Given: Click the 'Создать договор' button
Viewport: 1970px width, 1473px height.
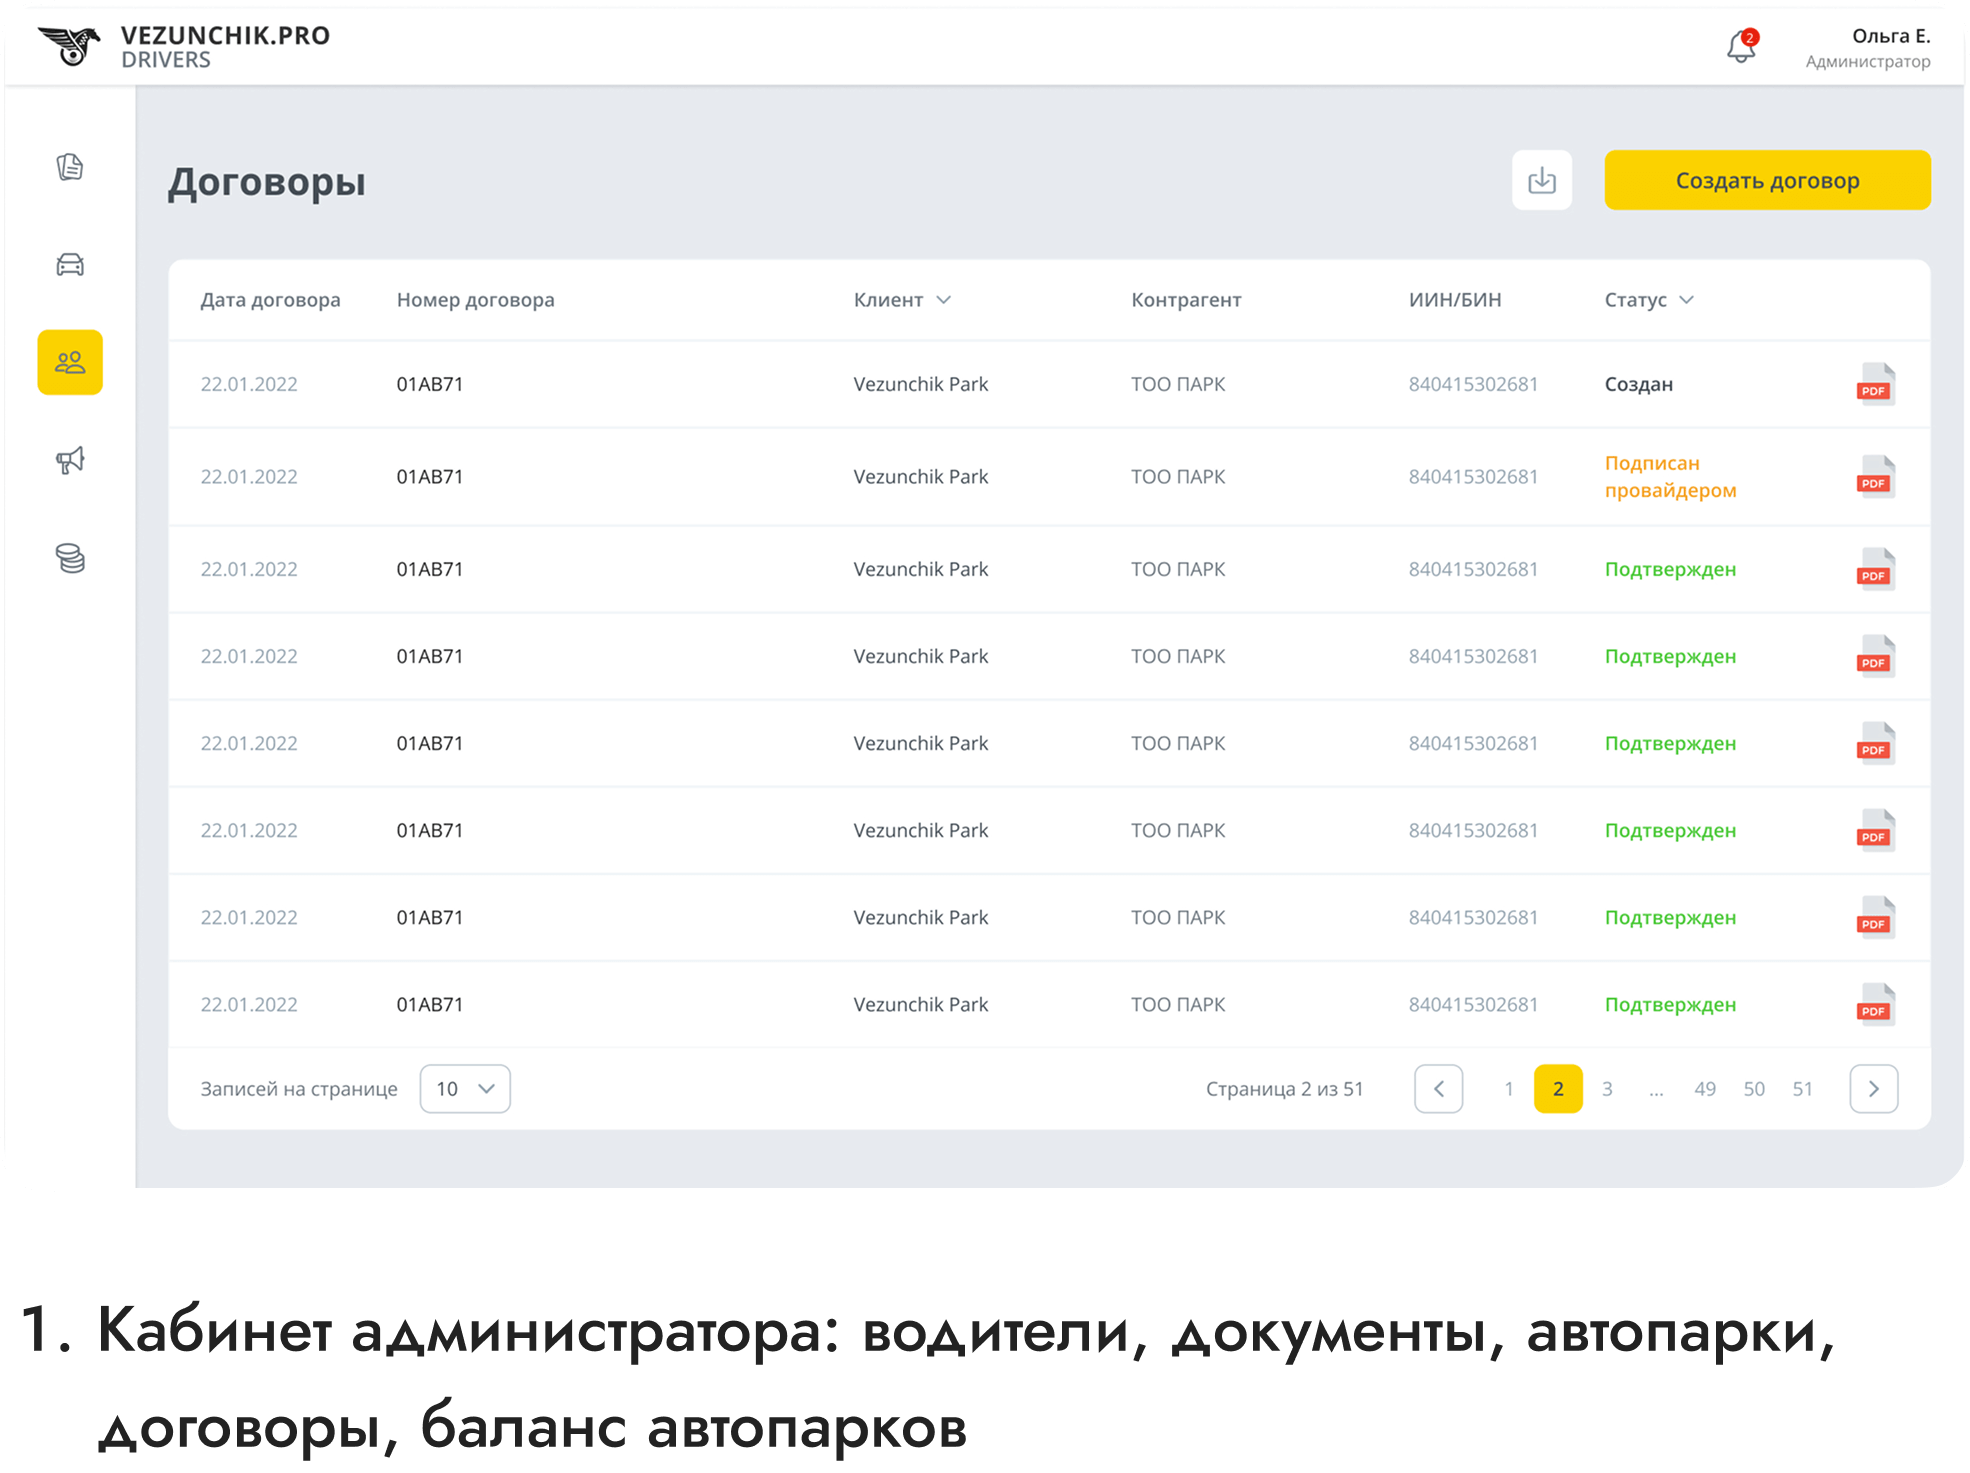Looking at the screenshot, I should tap(1767, 180).
